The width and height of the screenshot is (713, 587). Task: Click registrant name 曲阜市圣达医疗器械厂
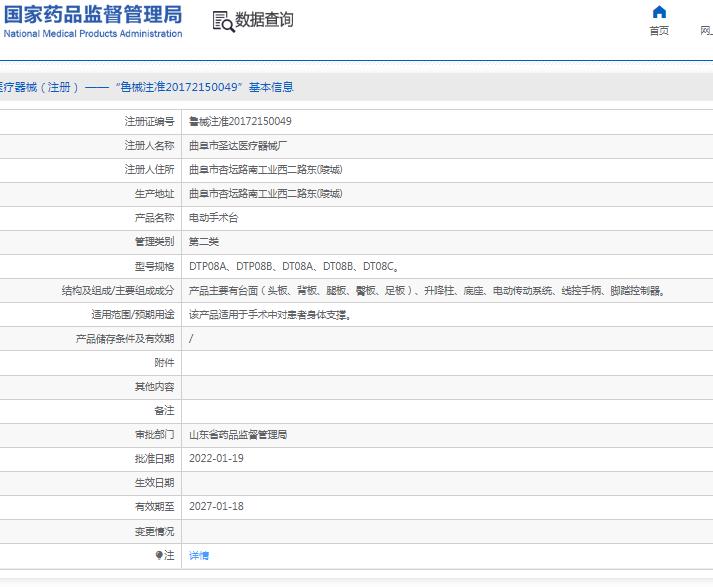[238, 145]
